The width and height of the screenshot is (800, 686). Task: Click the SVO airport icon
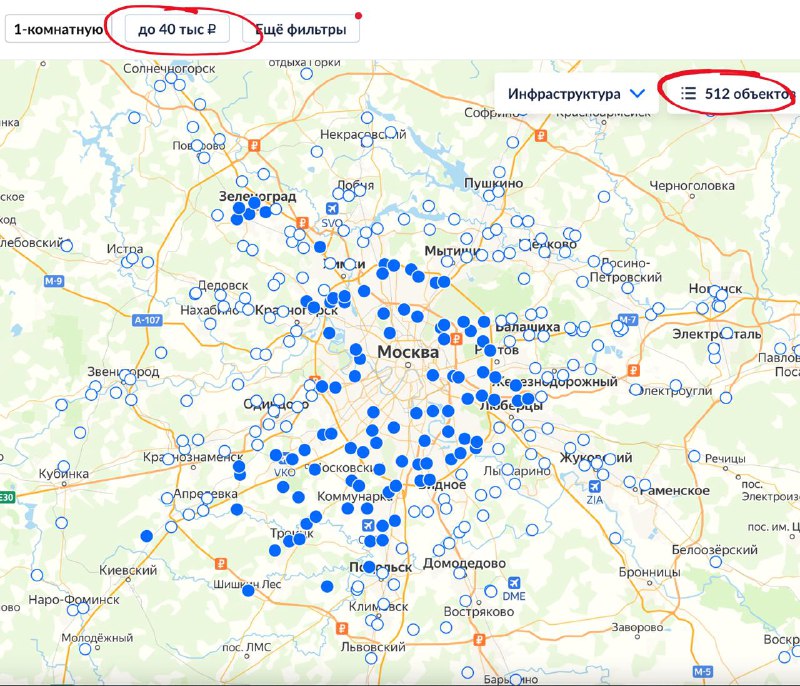332,208
